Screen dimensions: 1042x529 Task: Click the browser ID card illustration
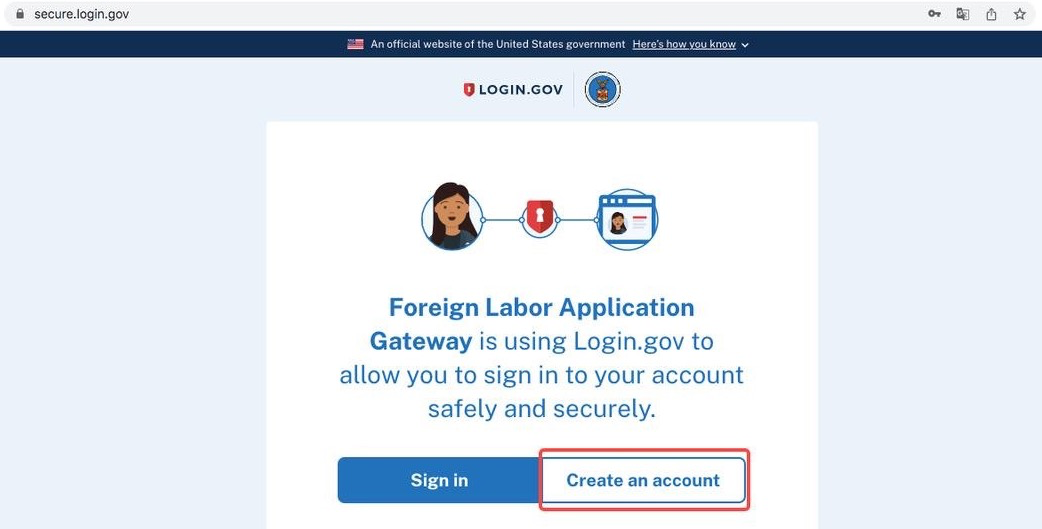(x=627, y=220)
